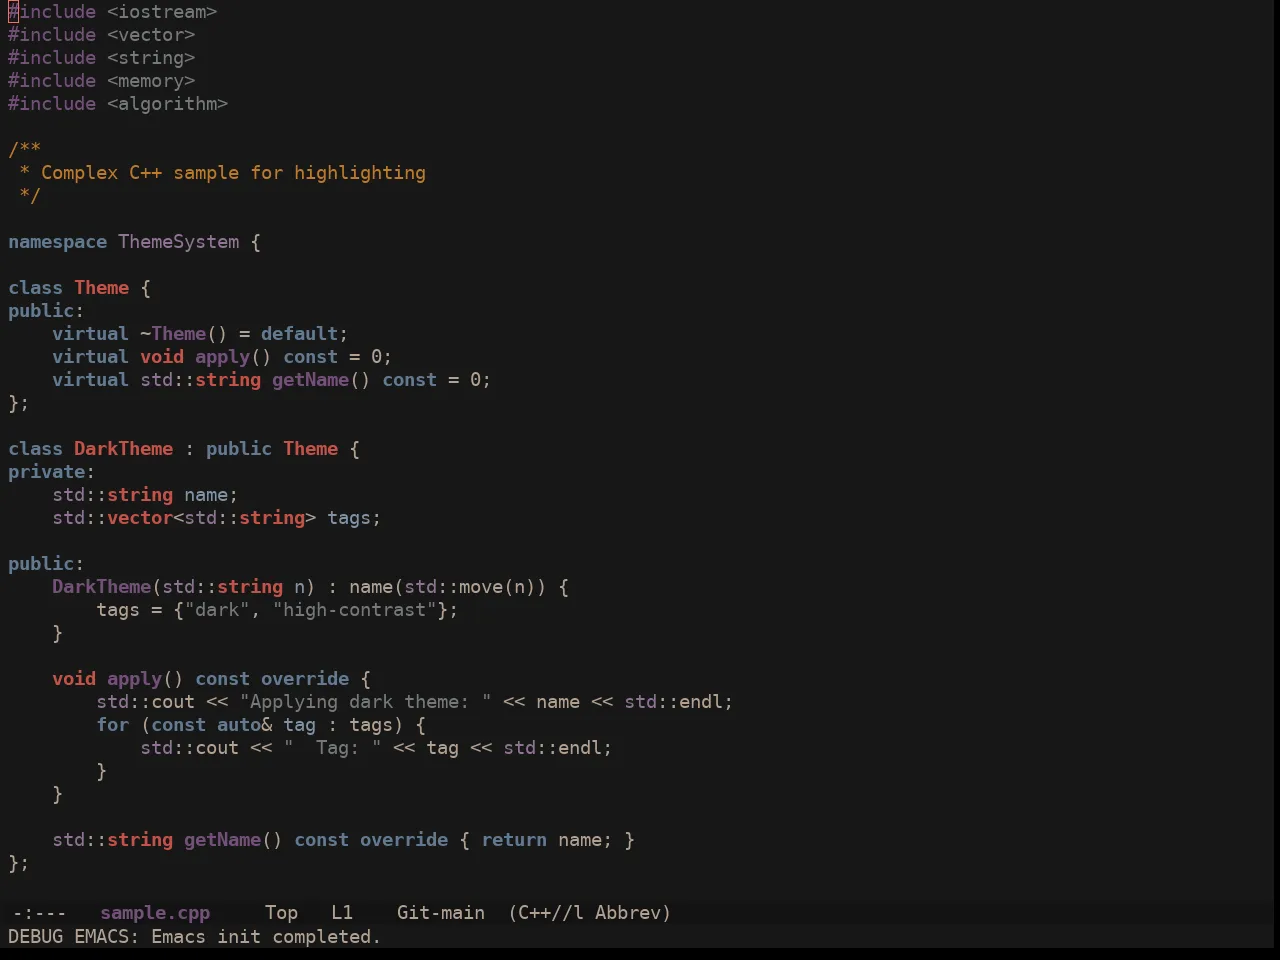This screenshot has width=1280, height=960.
Task: Click the closing "};" of the DarkTheme class
Action: point(19,863)
